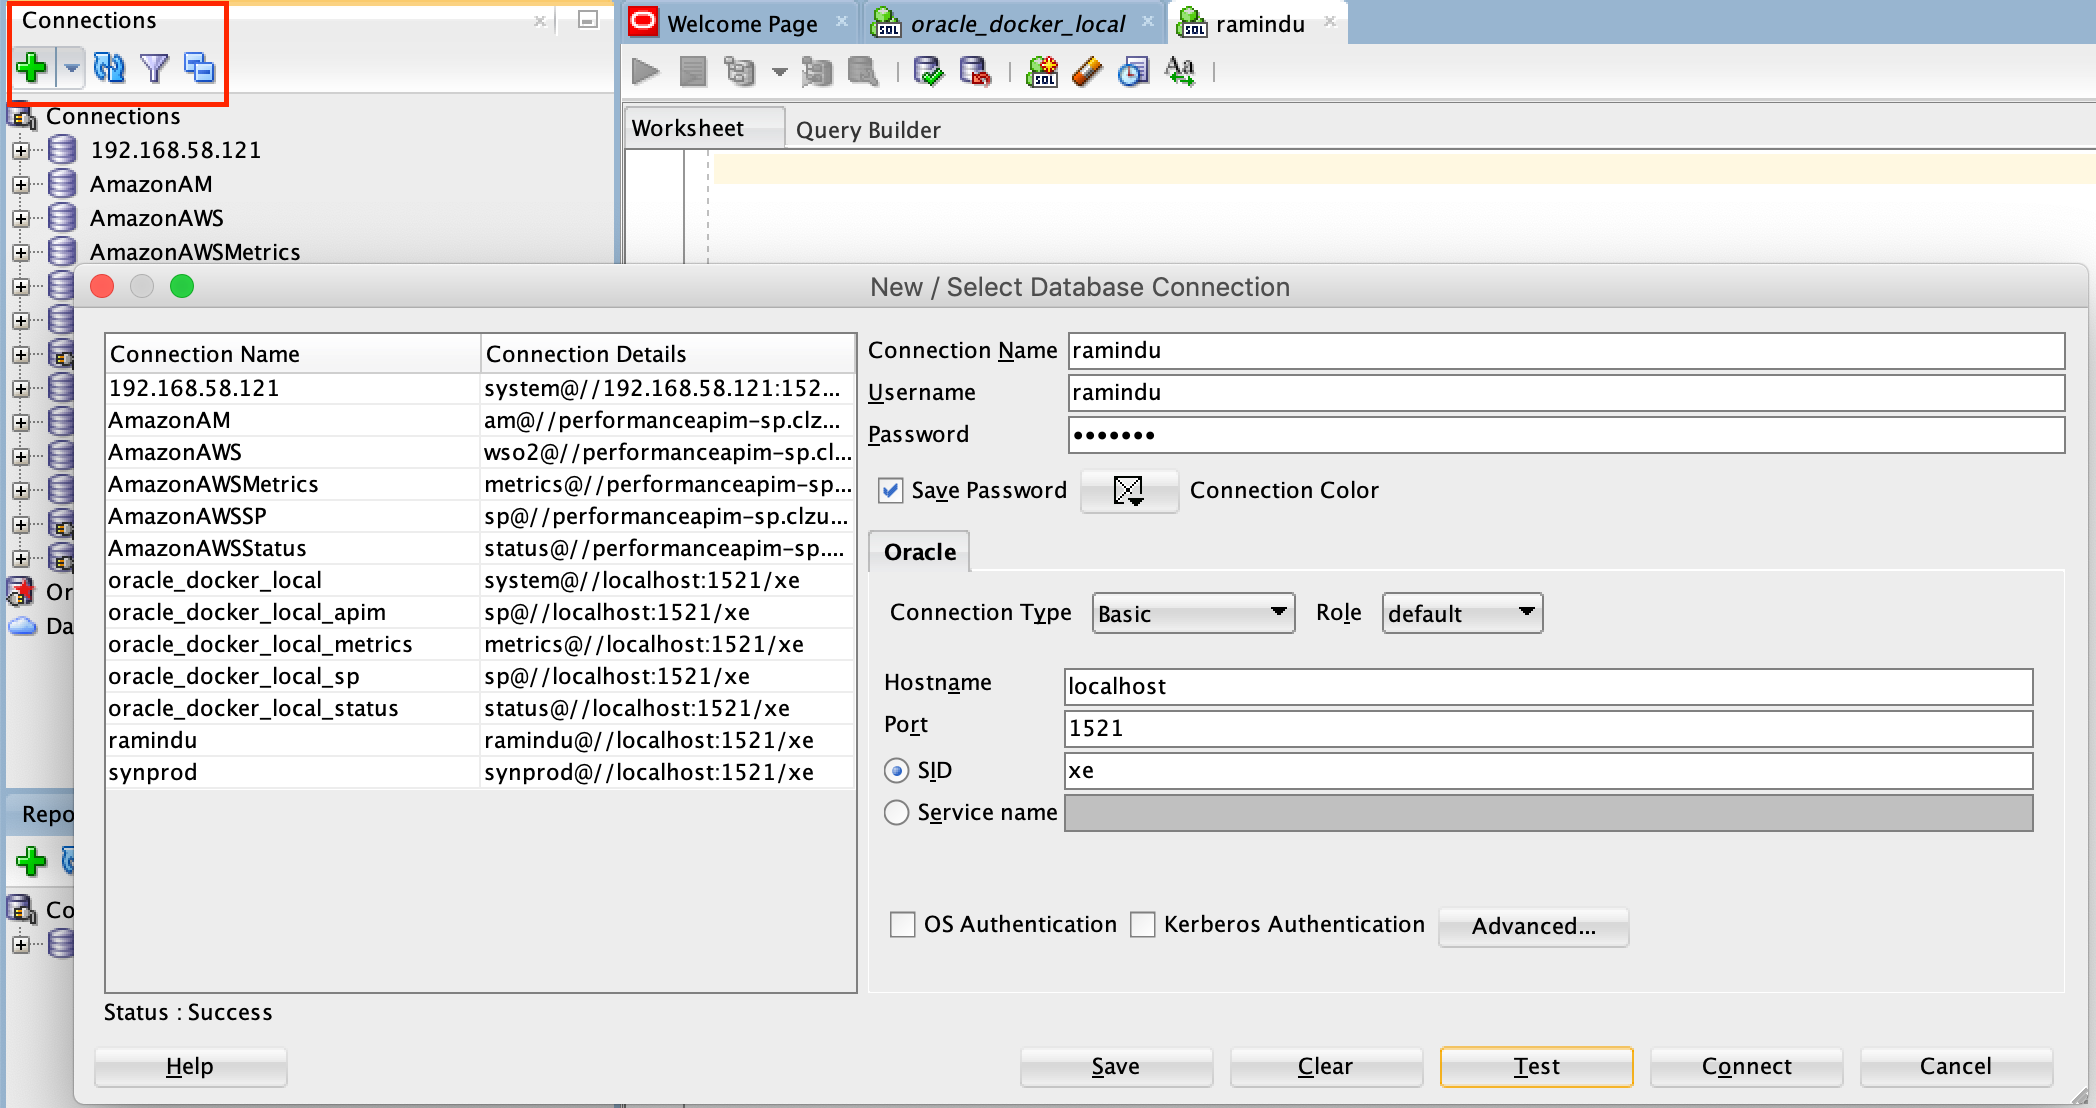Switch to the Welcome Page tab

click(741, 23)
